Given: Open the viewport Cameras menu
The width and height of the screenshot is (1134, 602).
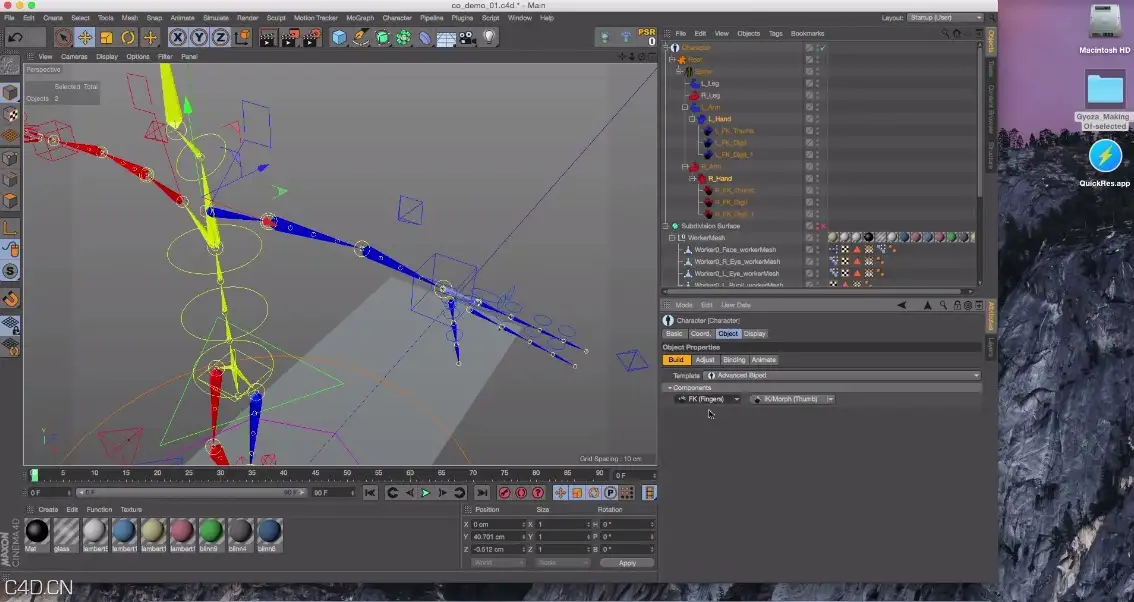Looking at the screenshot, I should pos(74,56).
